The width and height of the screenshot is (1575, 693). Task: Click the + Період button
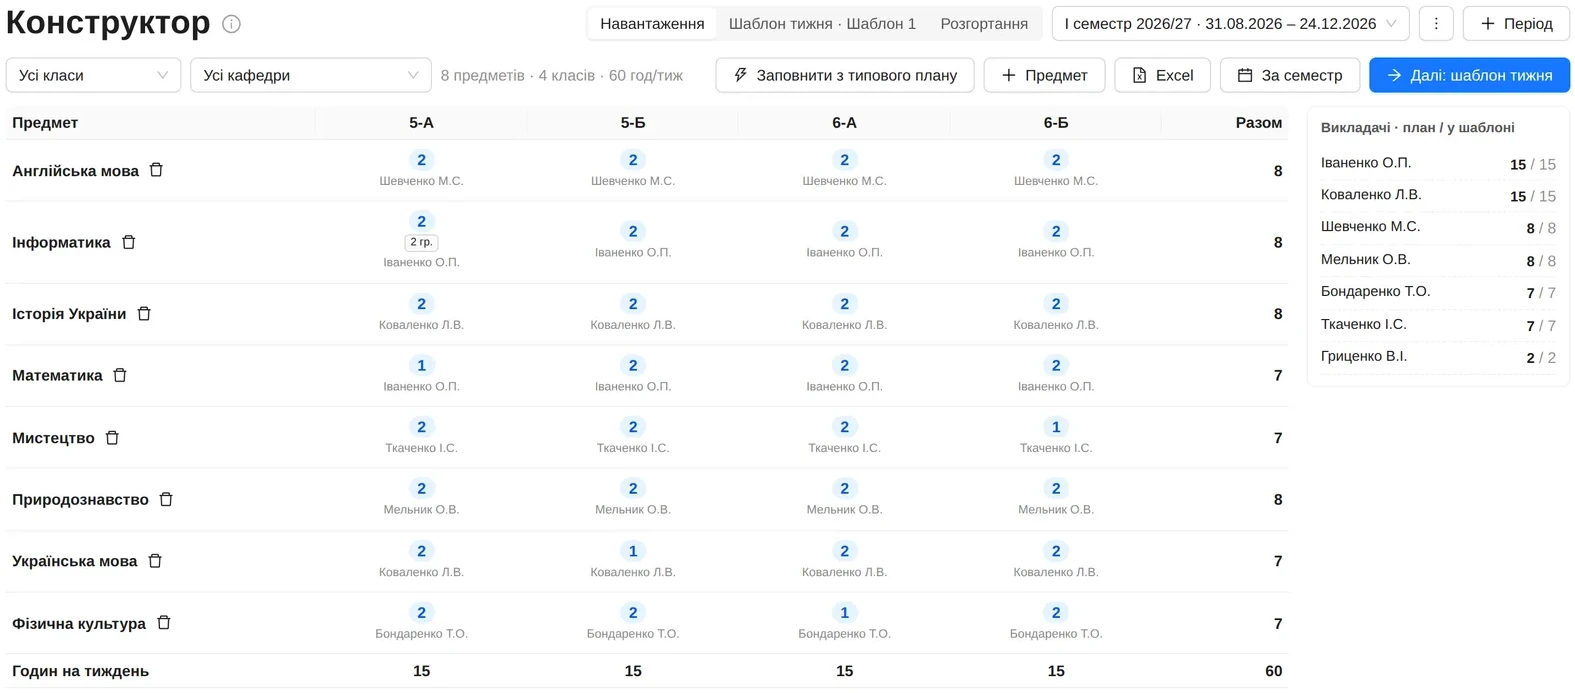tap(1516, 24)
